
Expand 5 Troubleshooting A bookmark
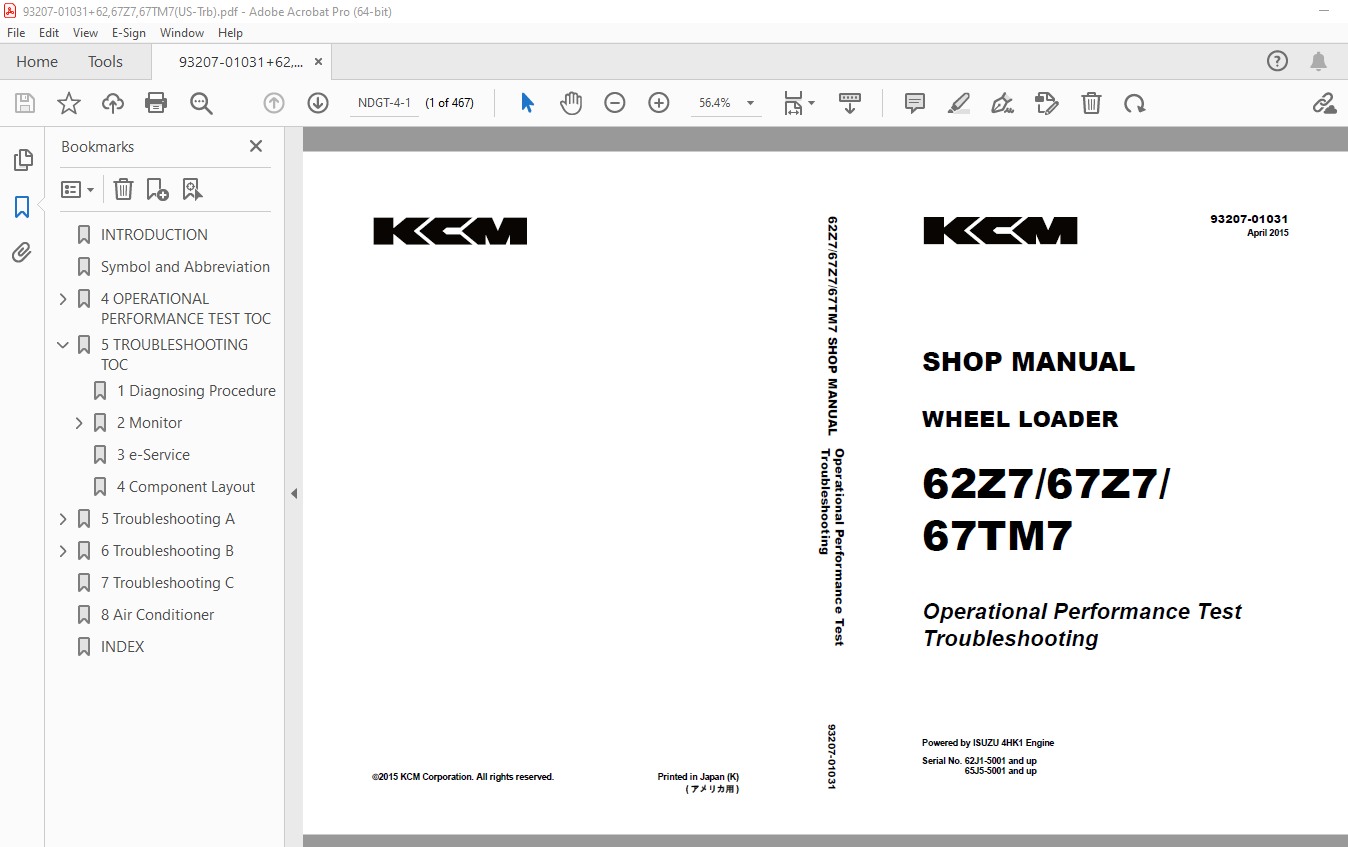[63, 519]
